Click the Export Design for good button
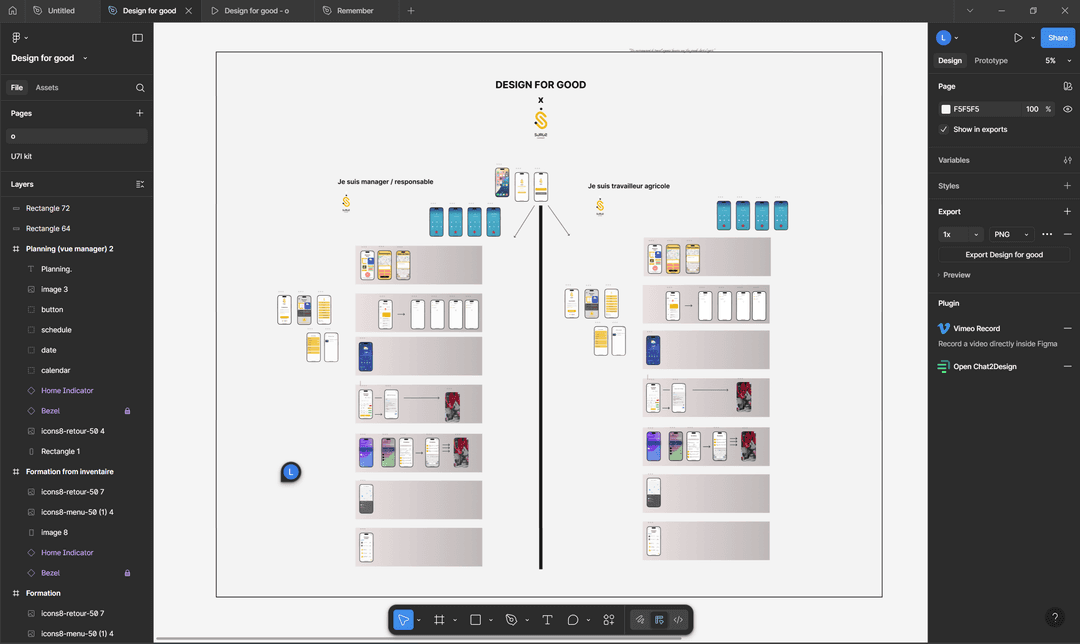Viewport: 1080px width, 644px height. click(x=1004, y=254)
